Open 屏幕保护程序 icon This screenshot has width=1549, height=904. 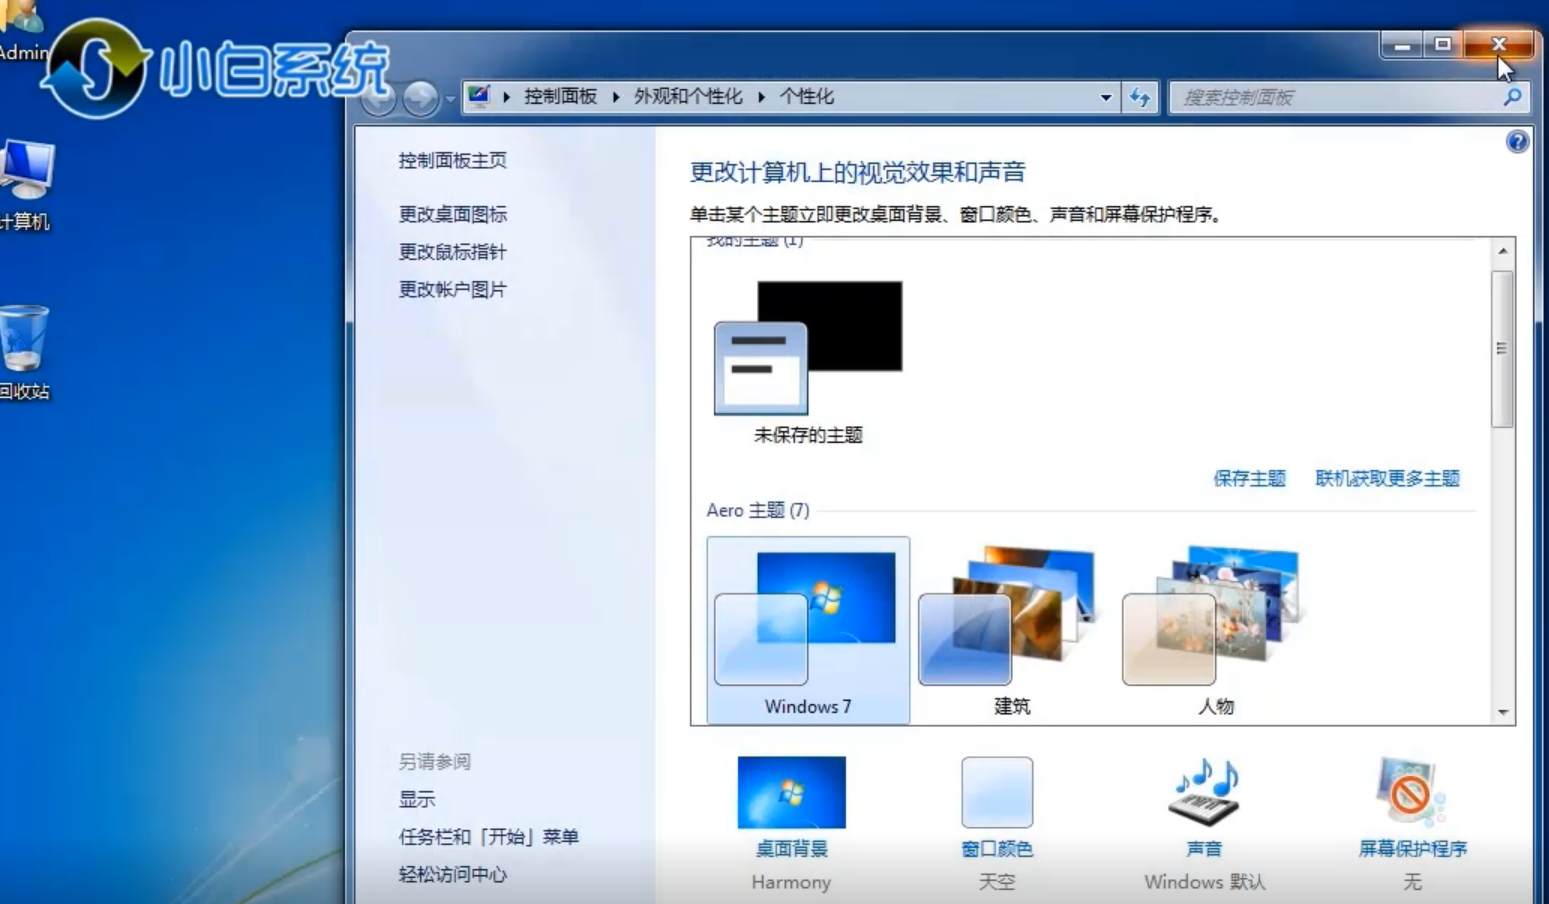(1411, 791)
